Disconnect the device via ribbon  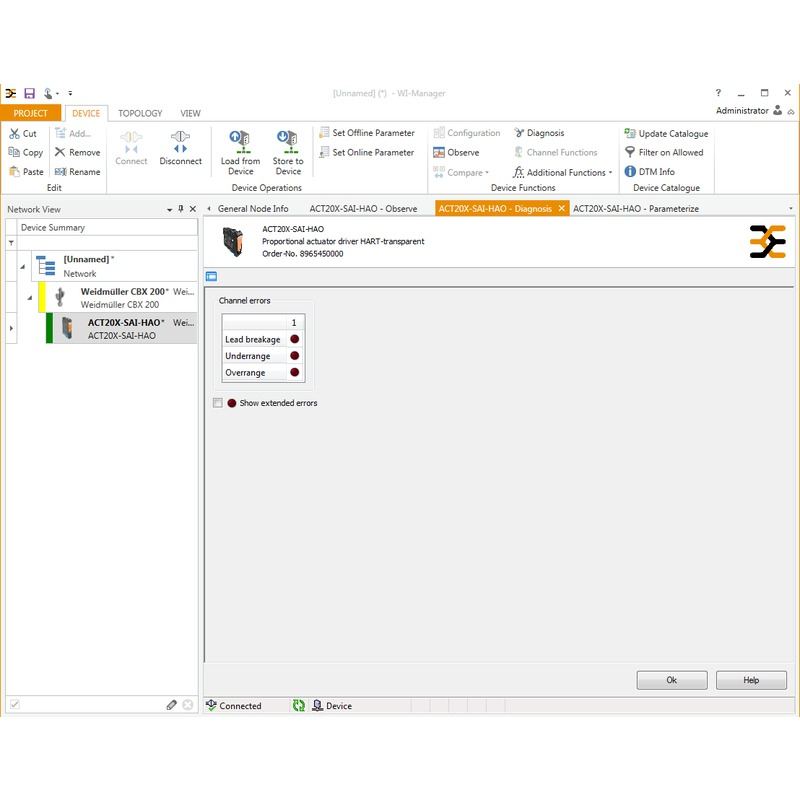click(181, 148)
